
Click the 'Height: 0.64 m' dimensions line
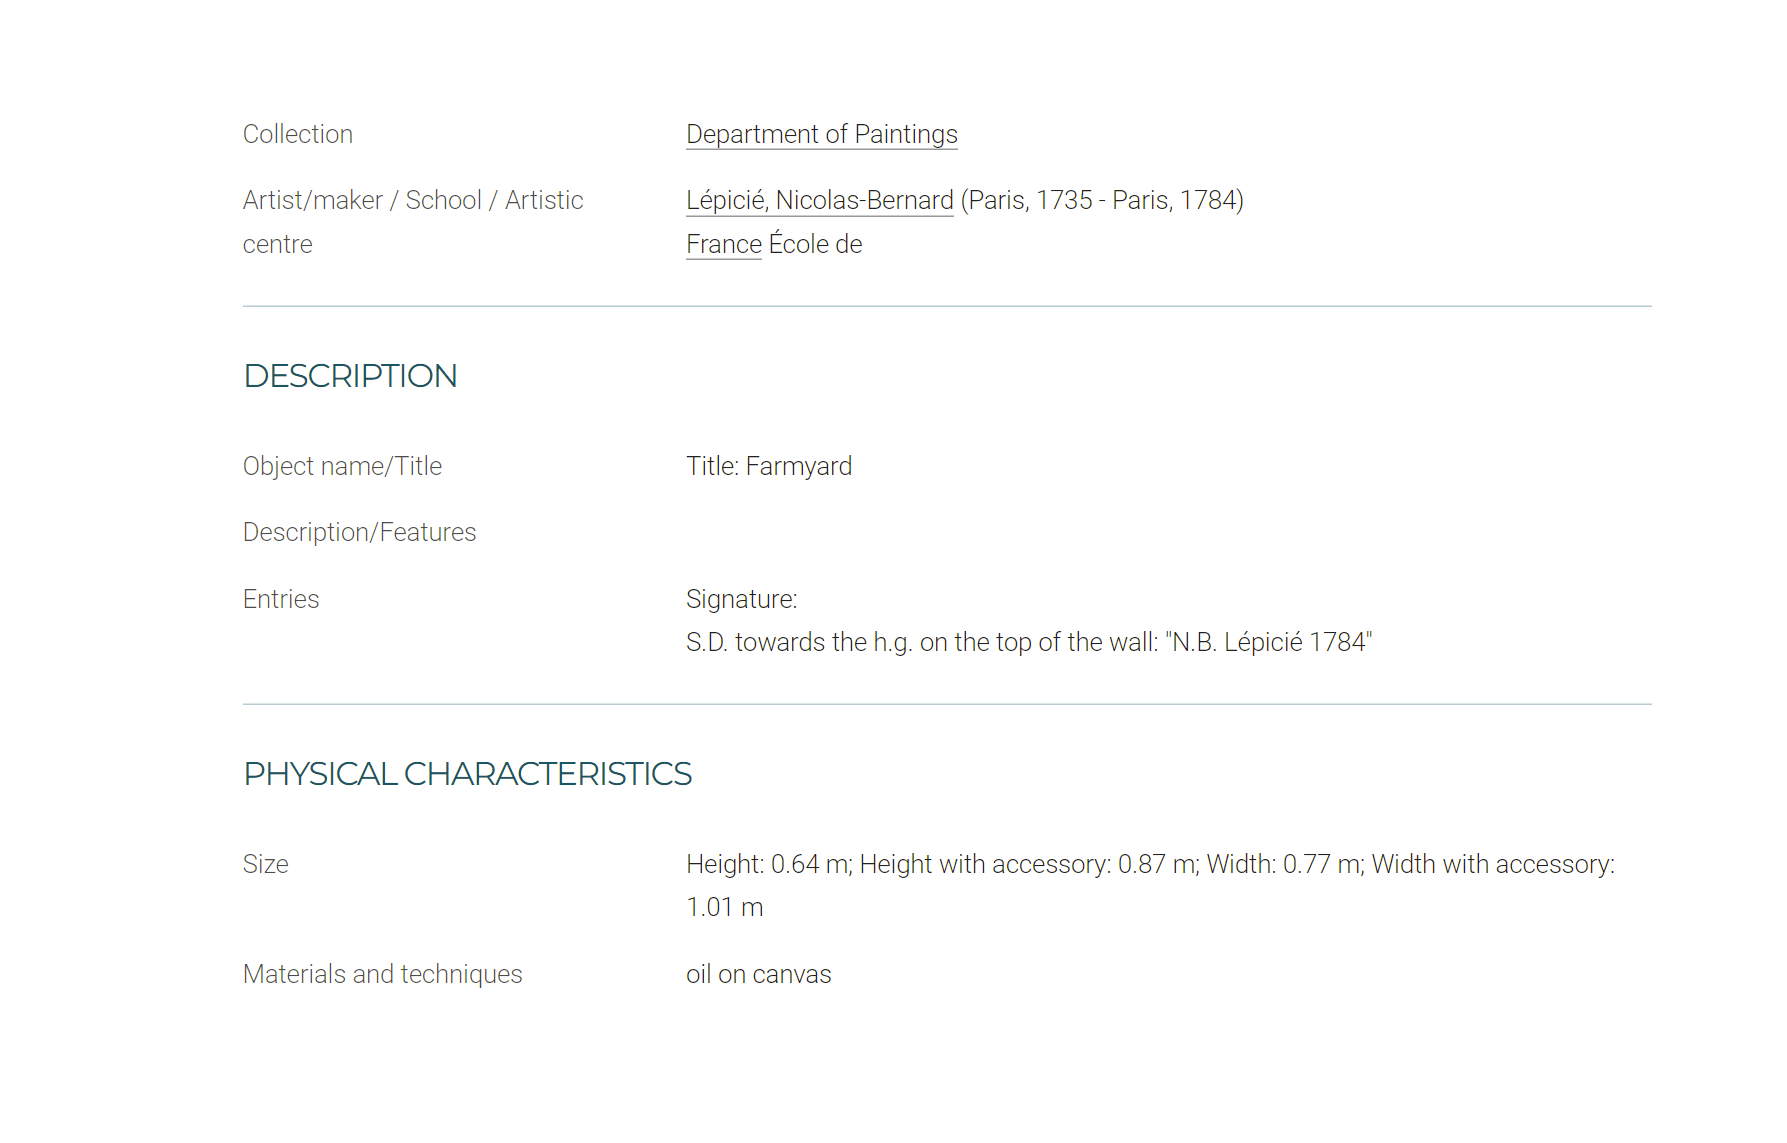tap(1150, 864)
